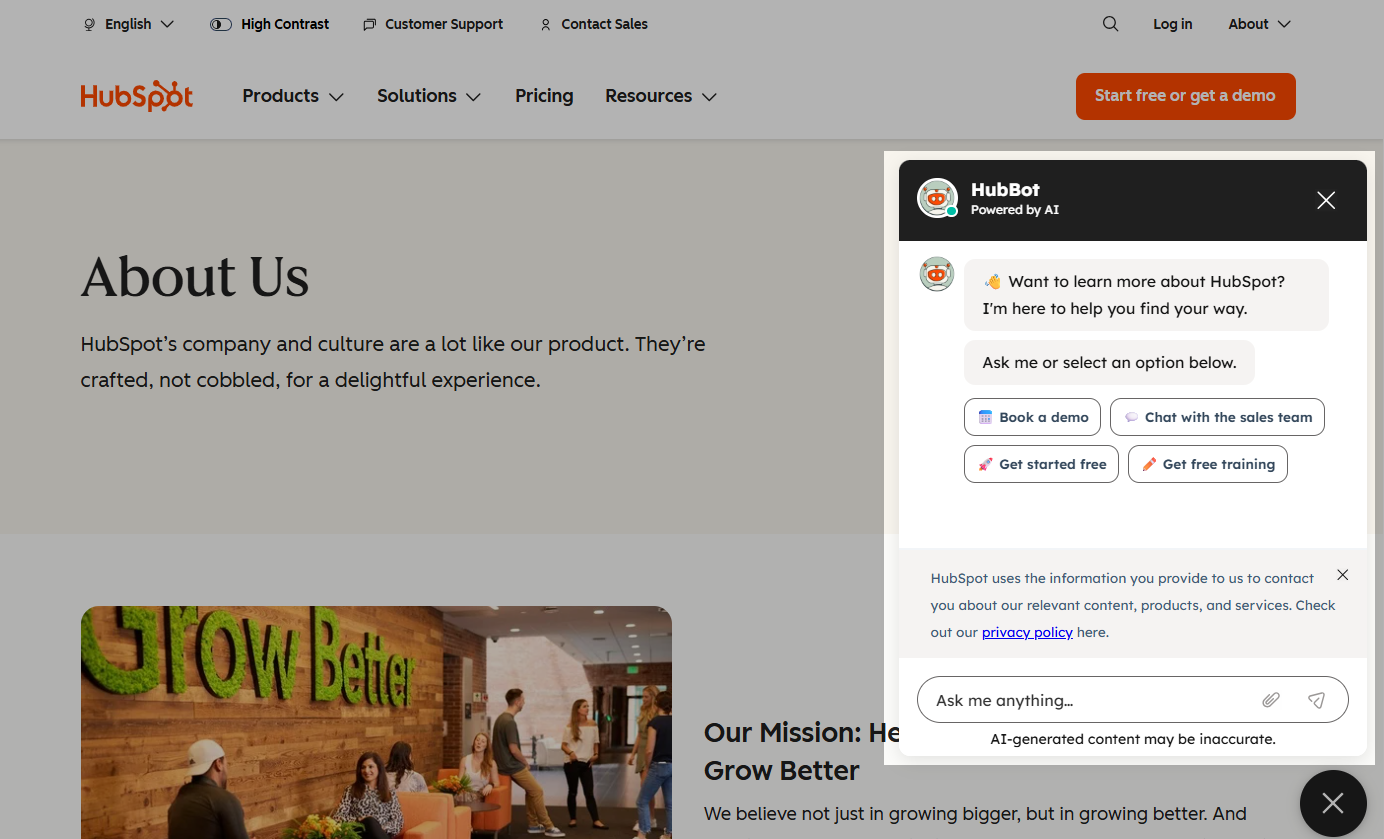Image resolution: width=1384 pixels, height=839 pixels.
Task: Click the Grow Better office photo
Action: (376, 722)
